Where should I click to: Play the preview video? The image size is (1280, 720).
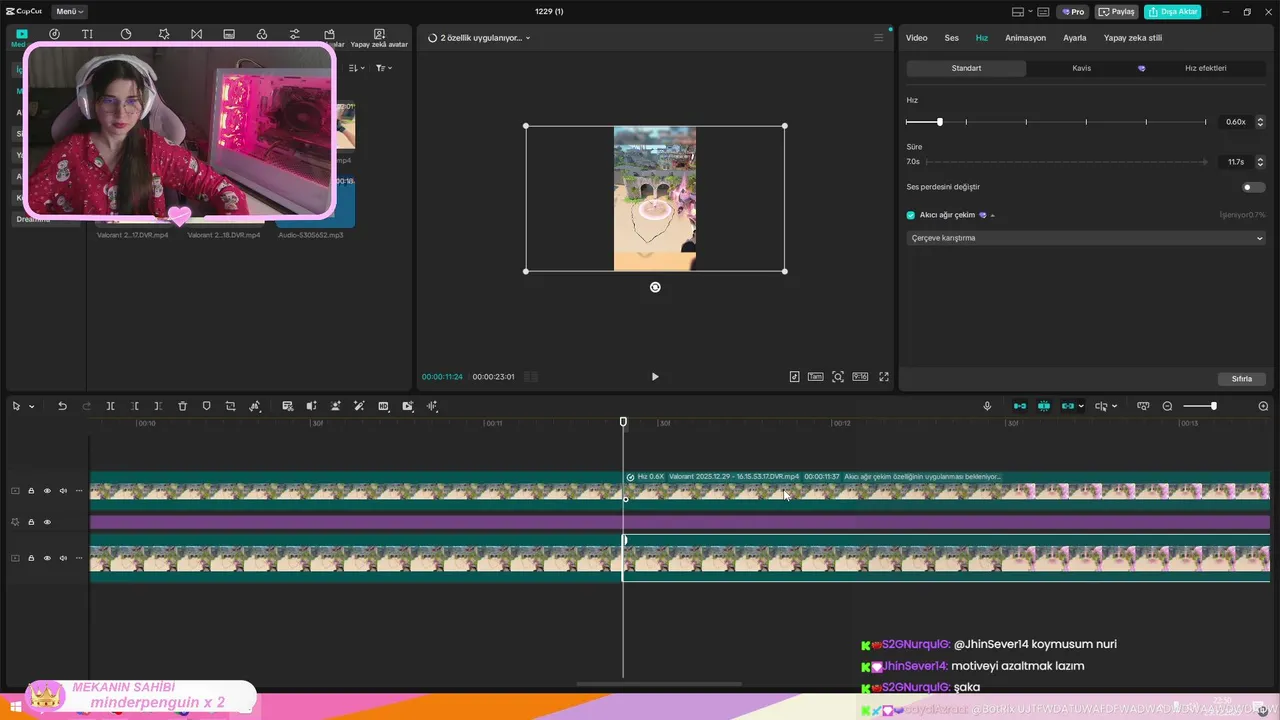tap(655, 377)
